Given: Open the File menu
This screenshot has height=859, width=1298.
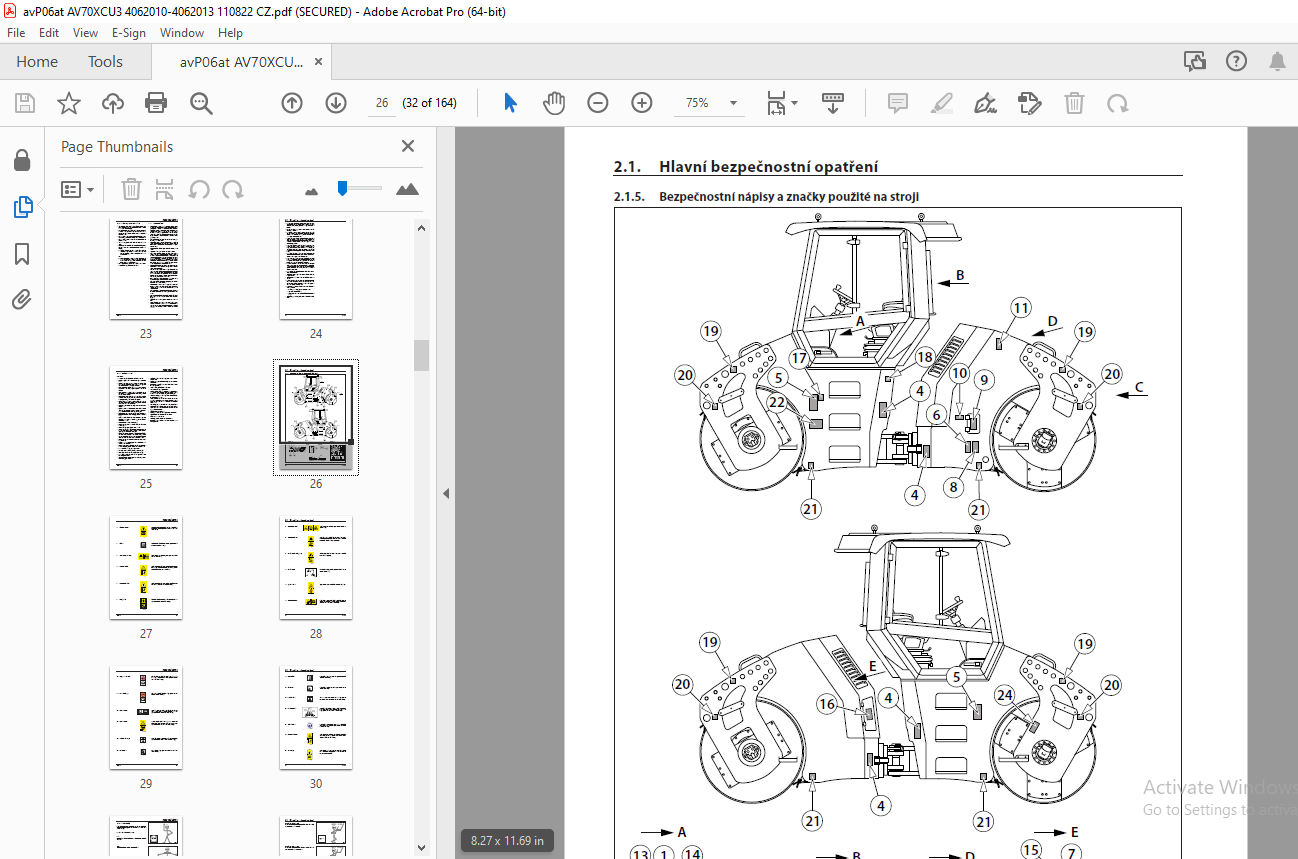Looking at the screenshot, I should coord(16,32).
